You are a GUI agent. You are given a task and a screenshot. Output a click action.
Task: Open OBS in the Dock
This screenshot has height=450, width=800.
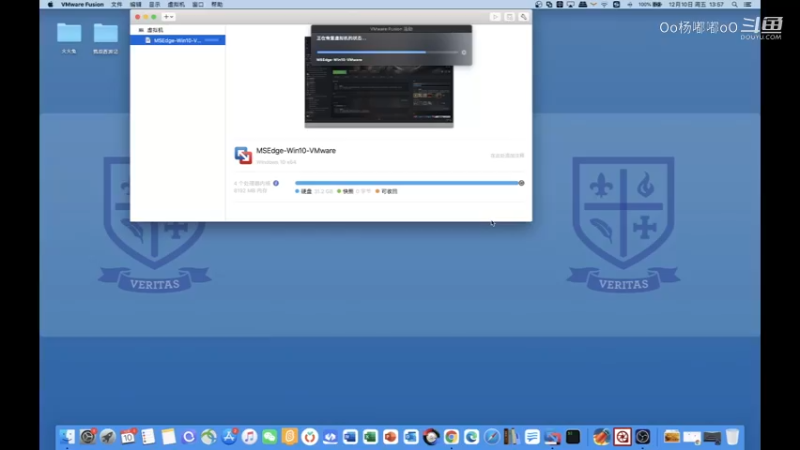642,437
